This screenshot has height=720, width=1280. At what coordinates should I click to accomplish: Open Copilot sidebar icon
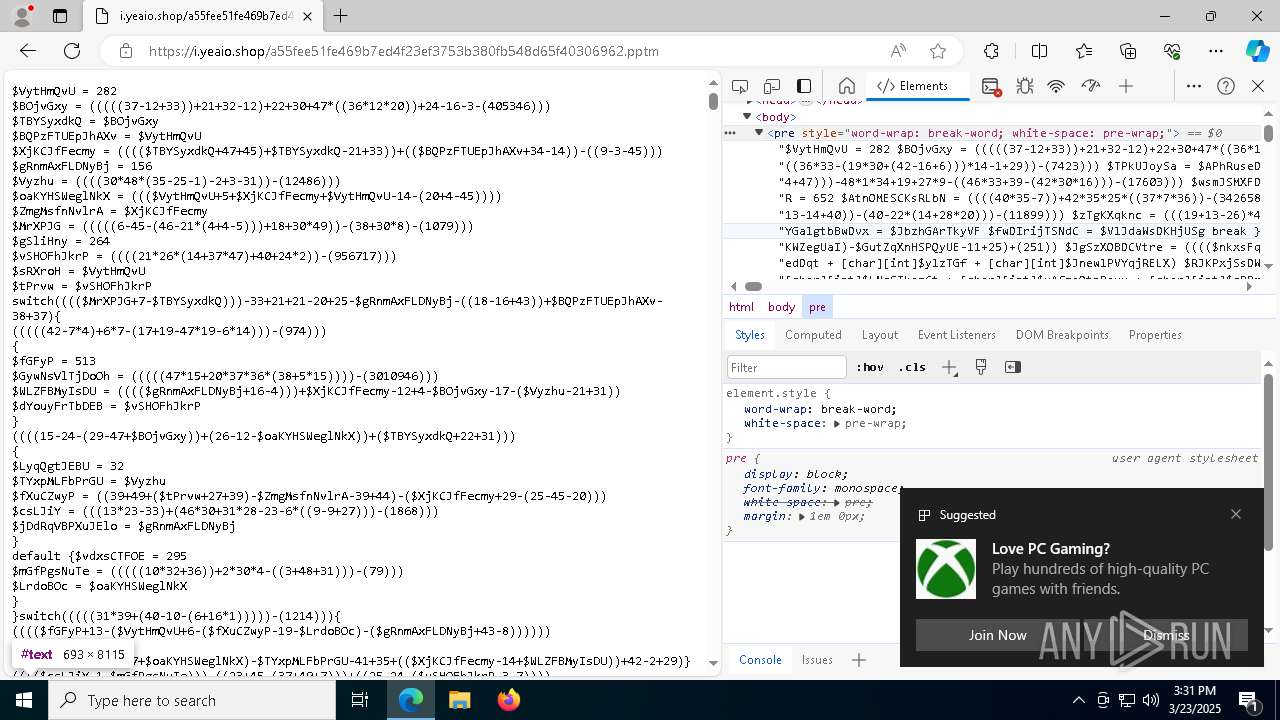point(1257,51)
